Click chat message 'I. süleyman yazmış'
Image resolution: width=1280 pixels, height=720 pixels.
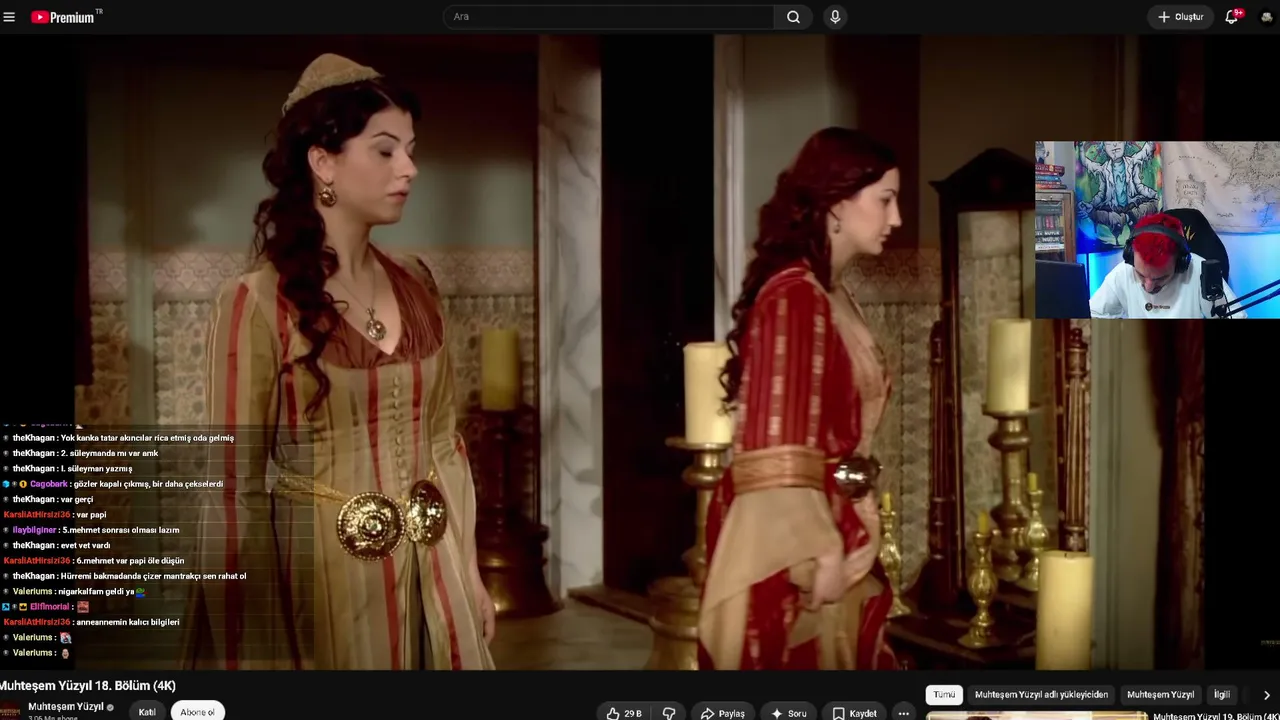[x=97, y=469]
